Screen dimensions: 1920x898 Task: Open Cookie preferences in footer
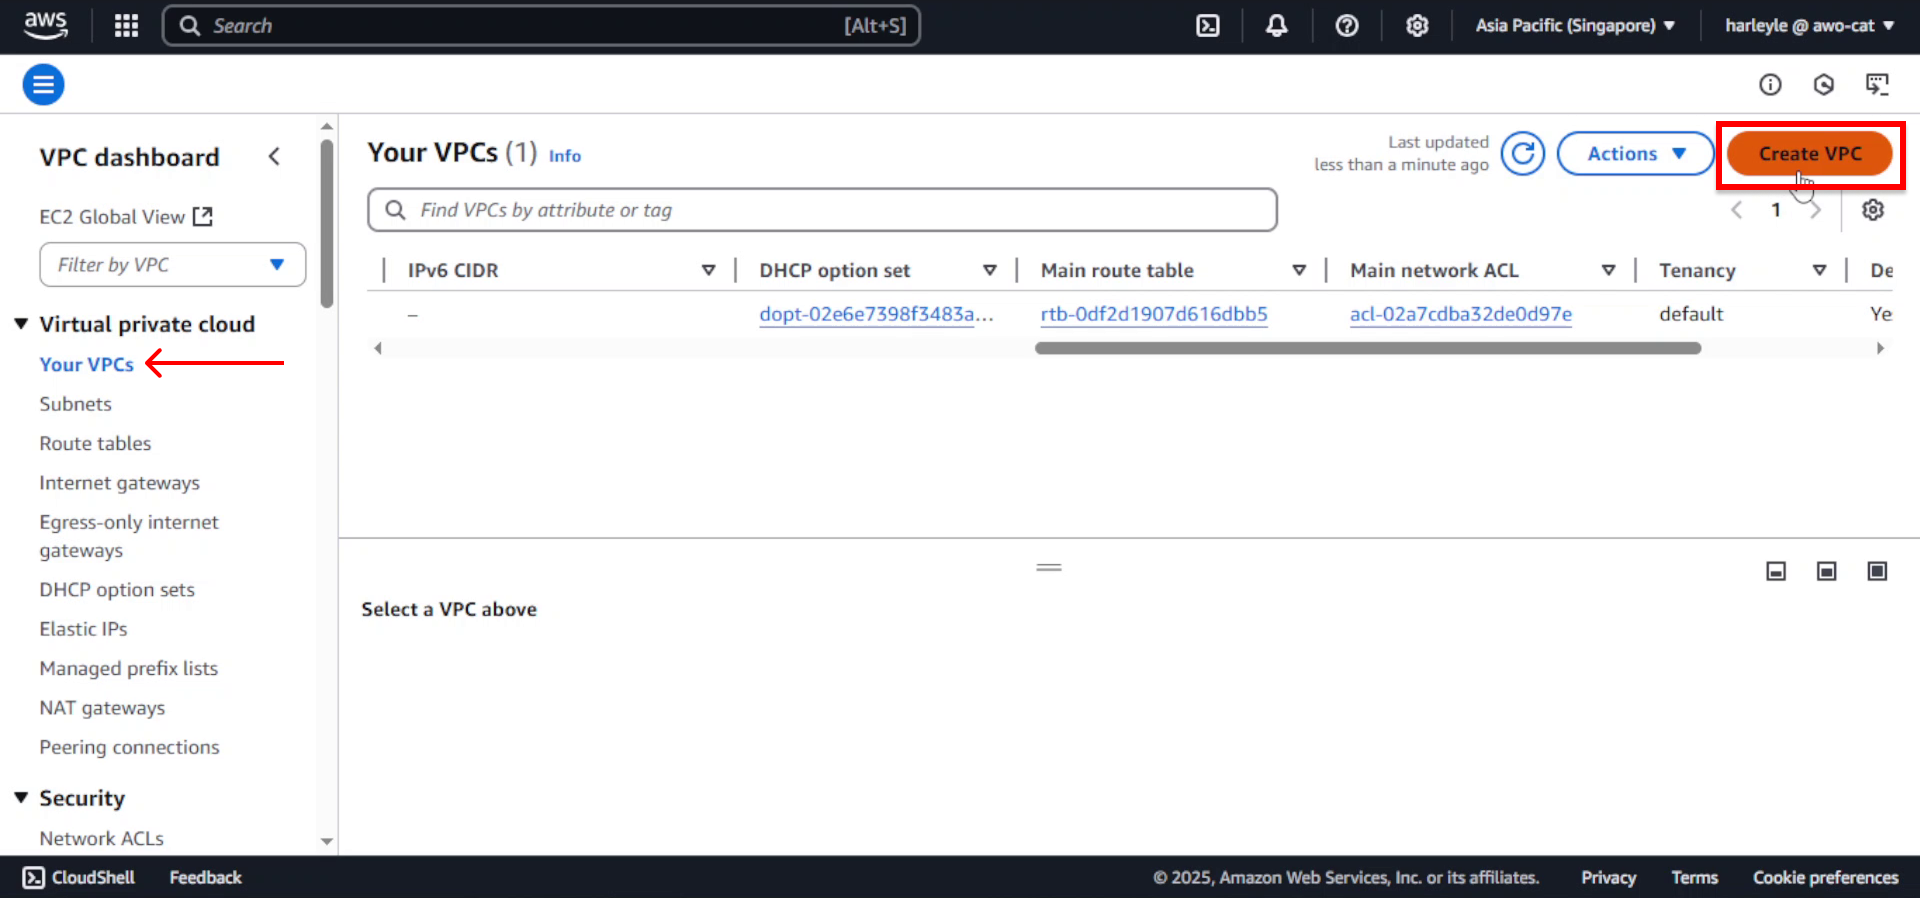pos(1825,877)
